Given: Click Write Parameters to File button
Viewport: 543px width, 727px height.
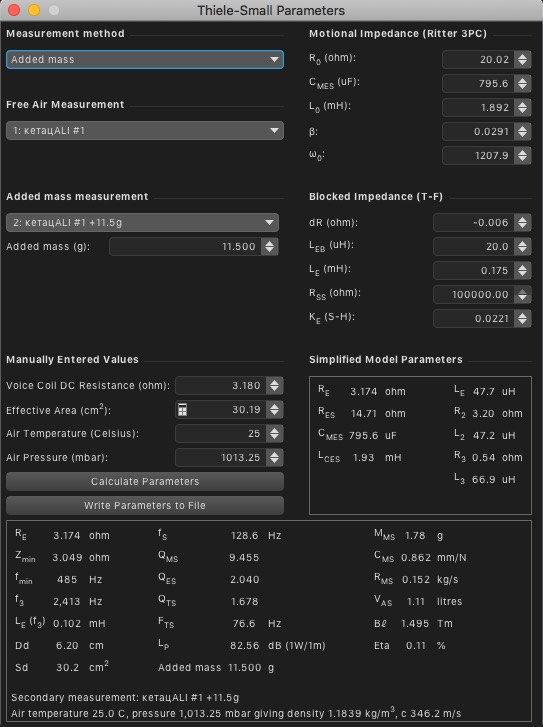Looking at the screenshot, I should click(145, 505).
